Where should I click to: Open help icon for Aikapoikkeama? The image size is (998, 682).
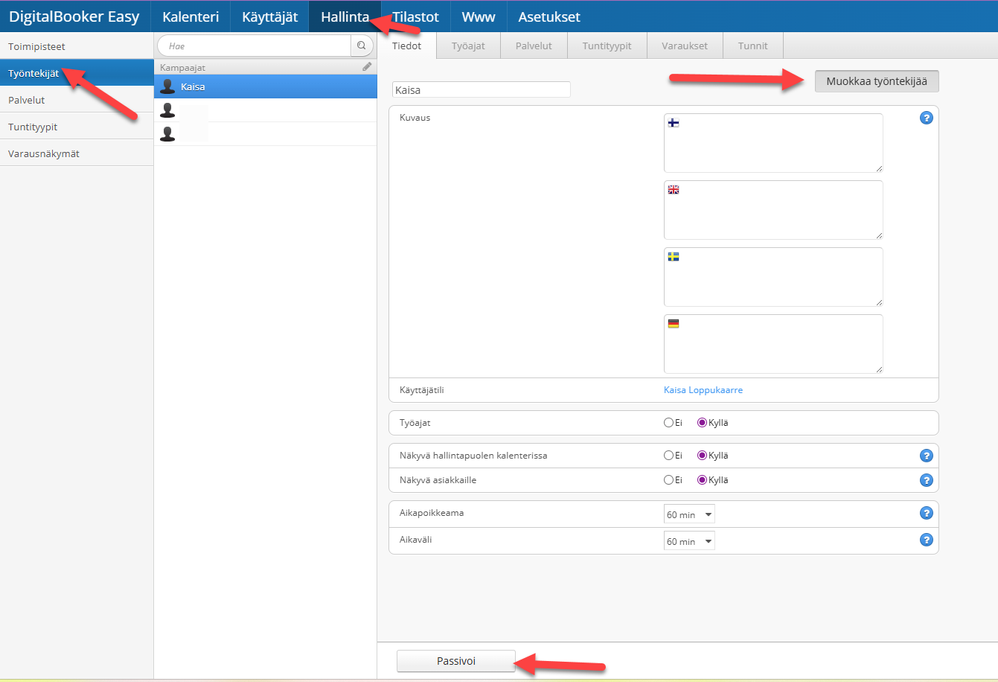(926, 513)
